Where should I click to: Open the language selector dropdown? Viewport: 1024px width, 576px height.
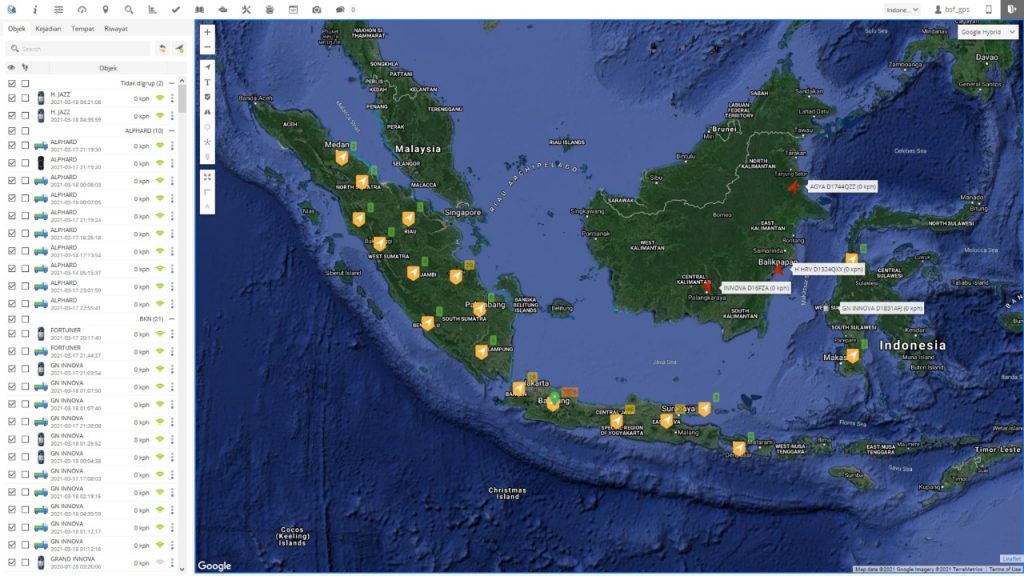[x=902, y=9]
